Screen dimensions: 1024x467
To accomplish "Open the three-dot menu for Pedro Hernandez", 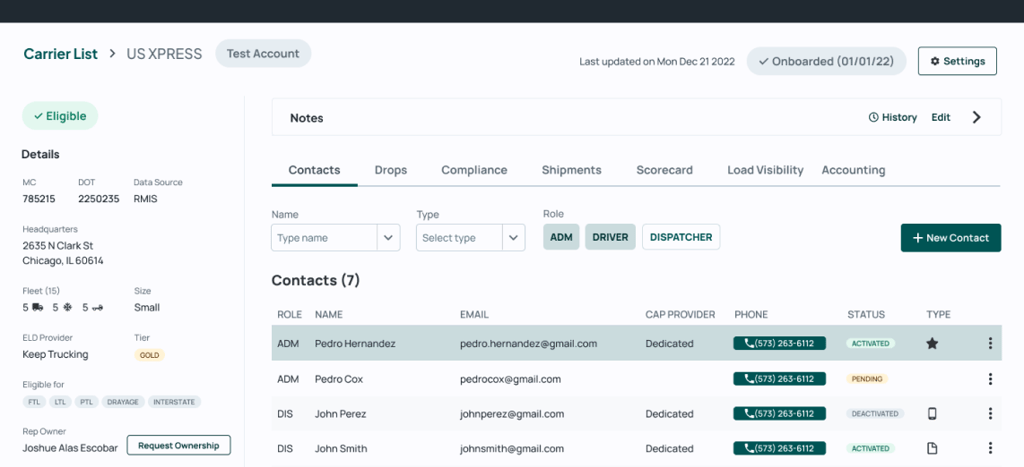I will (990, 344).
